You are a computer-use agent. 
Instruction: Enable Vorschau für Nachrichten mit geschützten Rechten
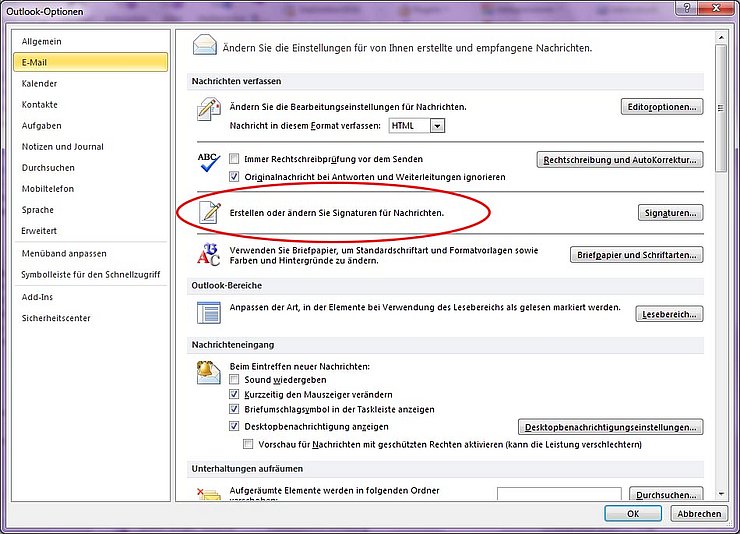[x=248, y=444]
